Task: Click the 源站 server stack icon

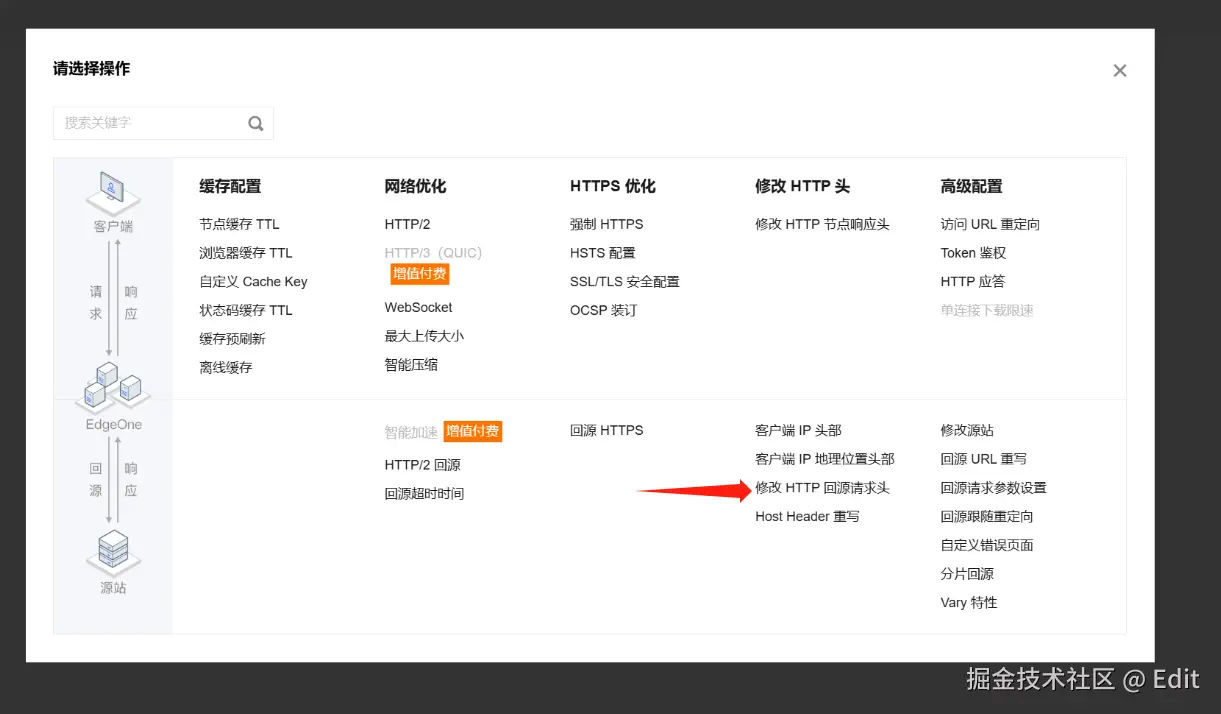Action: (113, 552)
